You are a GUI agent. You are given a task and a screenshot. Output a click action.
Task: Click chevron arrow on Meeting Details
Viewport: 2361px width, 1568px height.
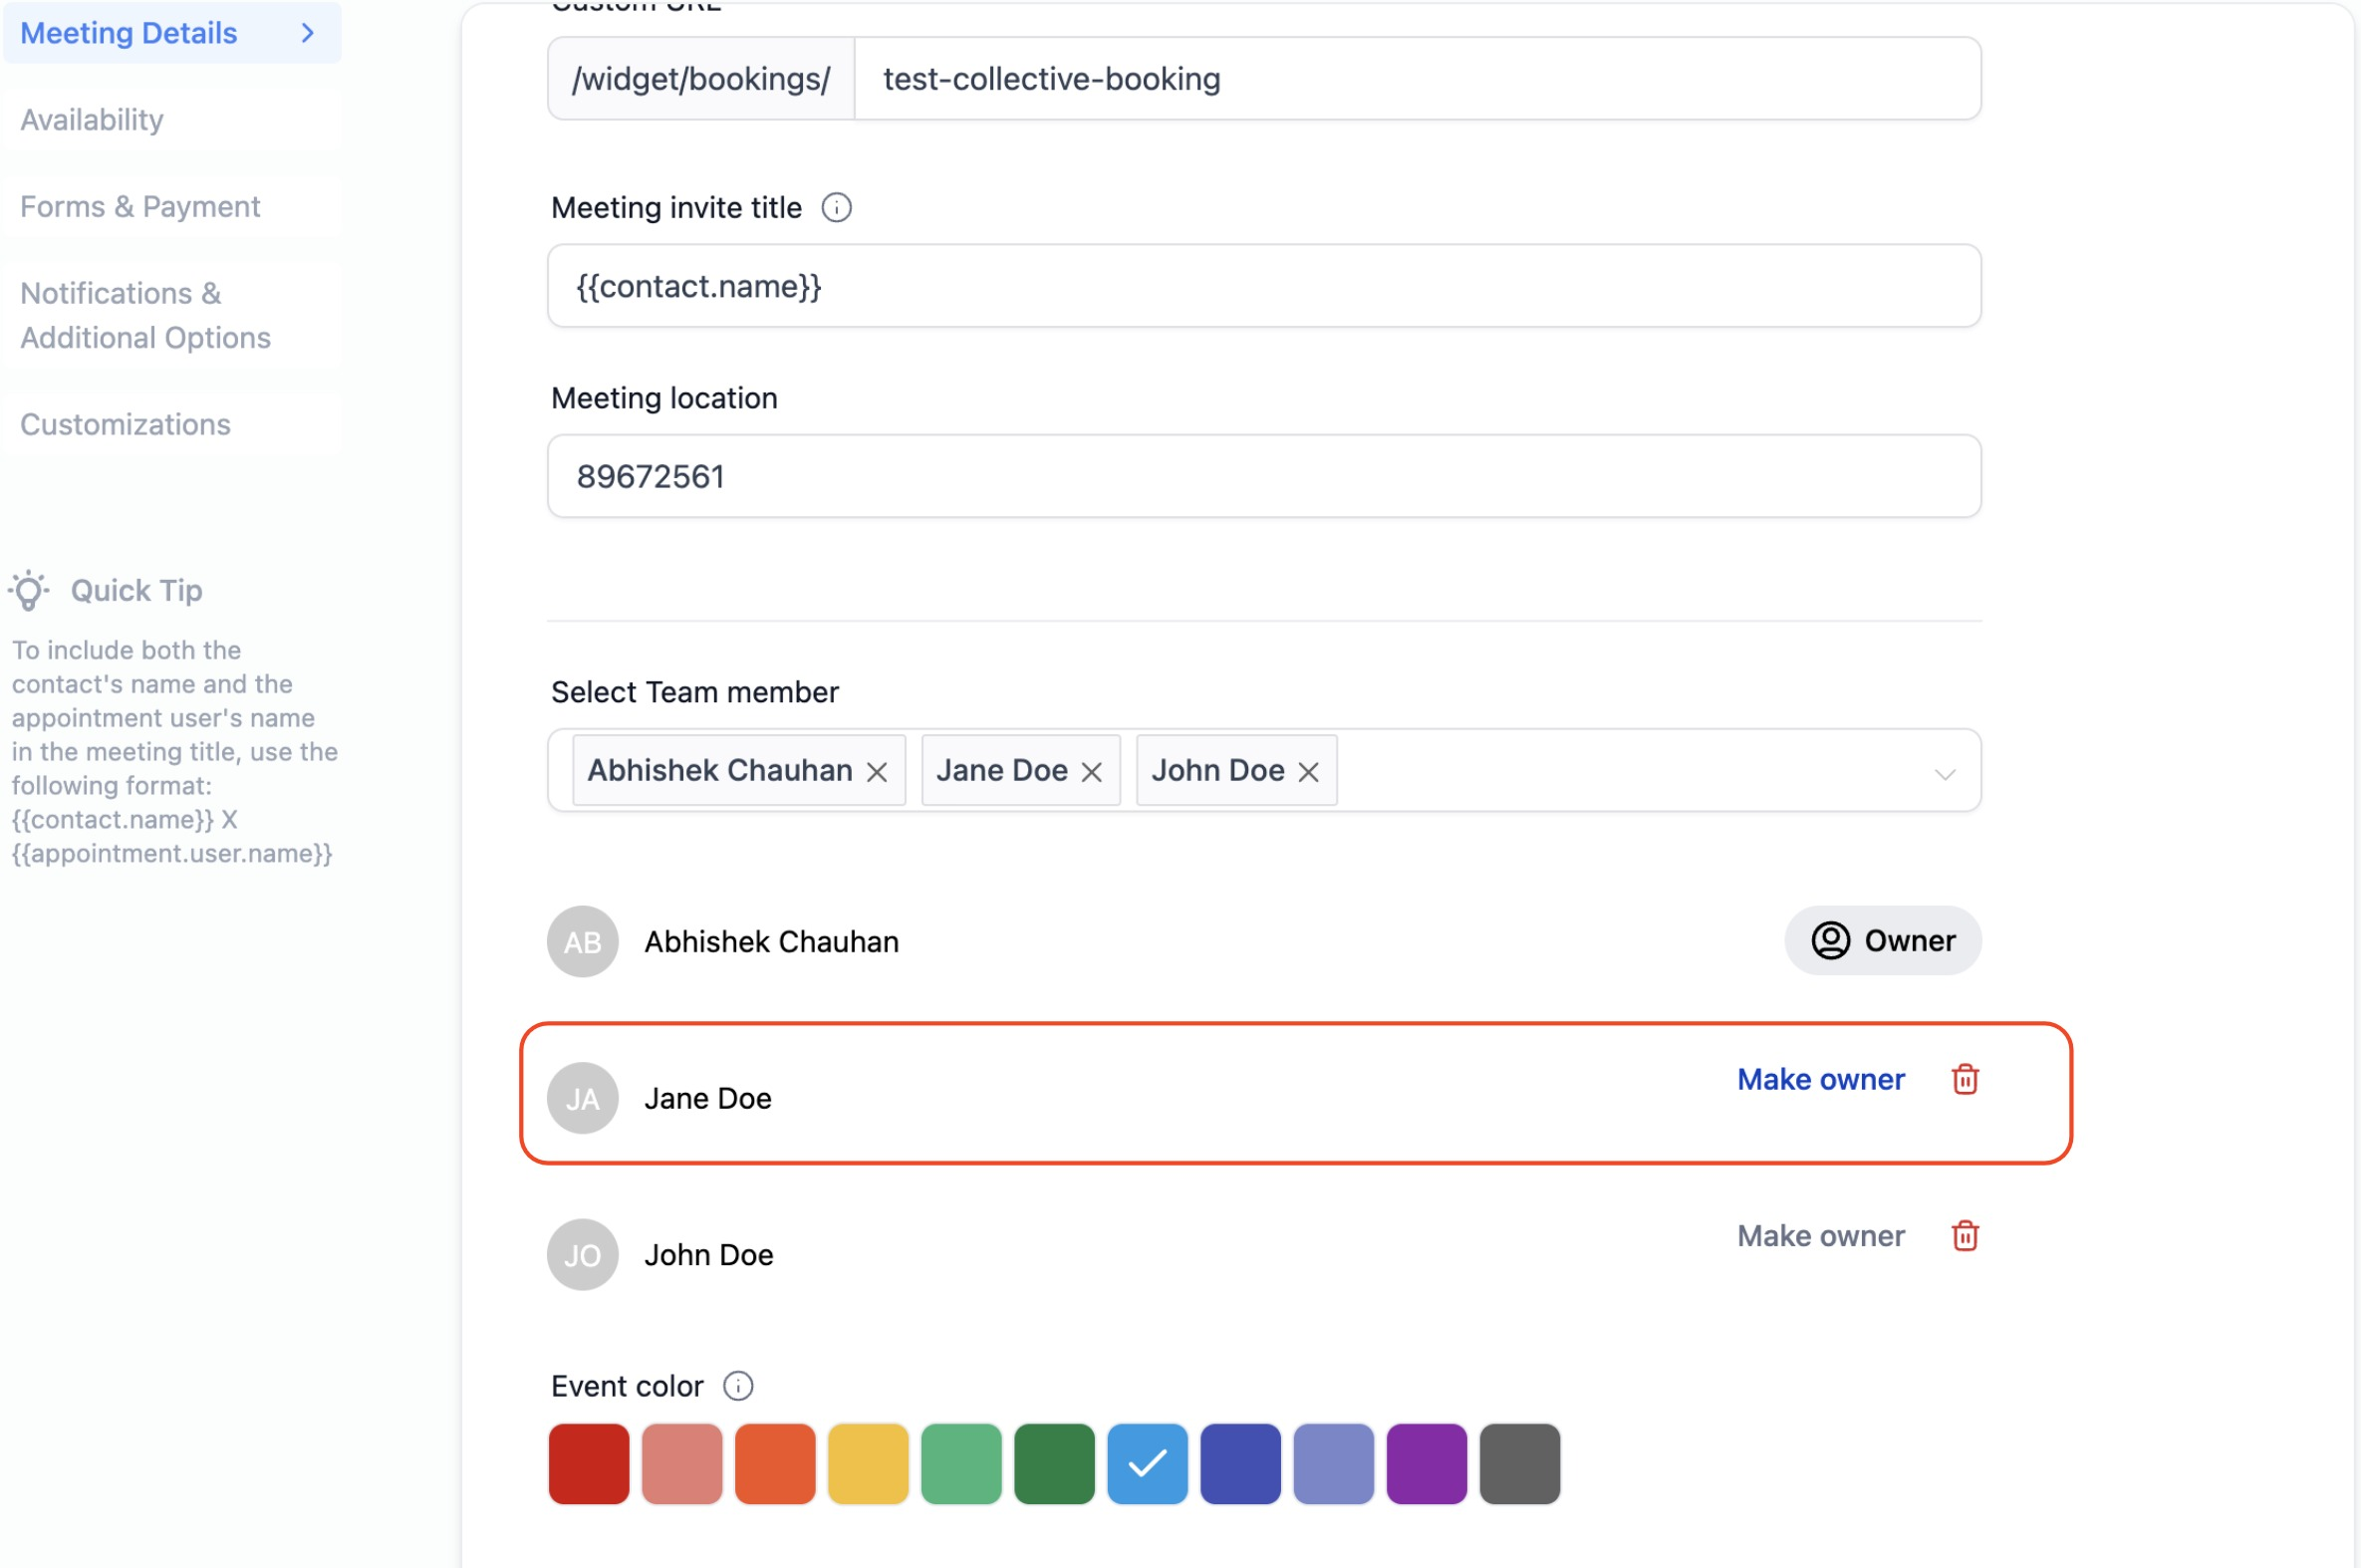(x=308, y=33)
